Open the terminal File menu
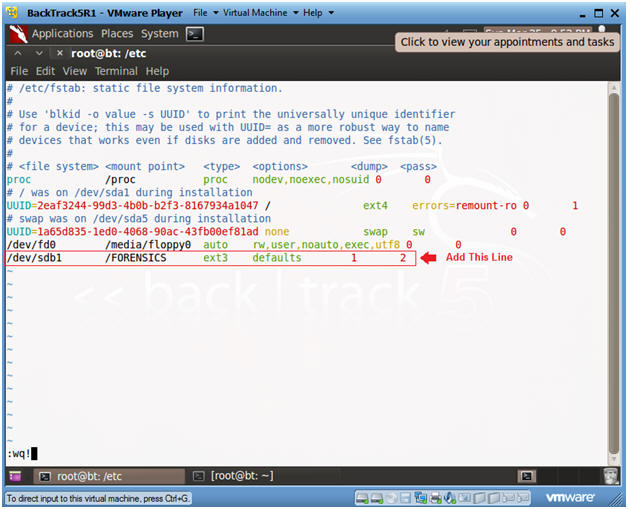 [19, 71]
